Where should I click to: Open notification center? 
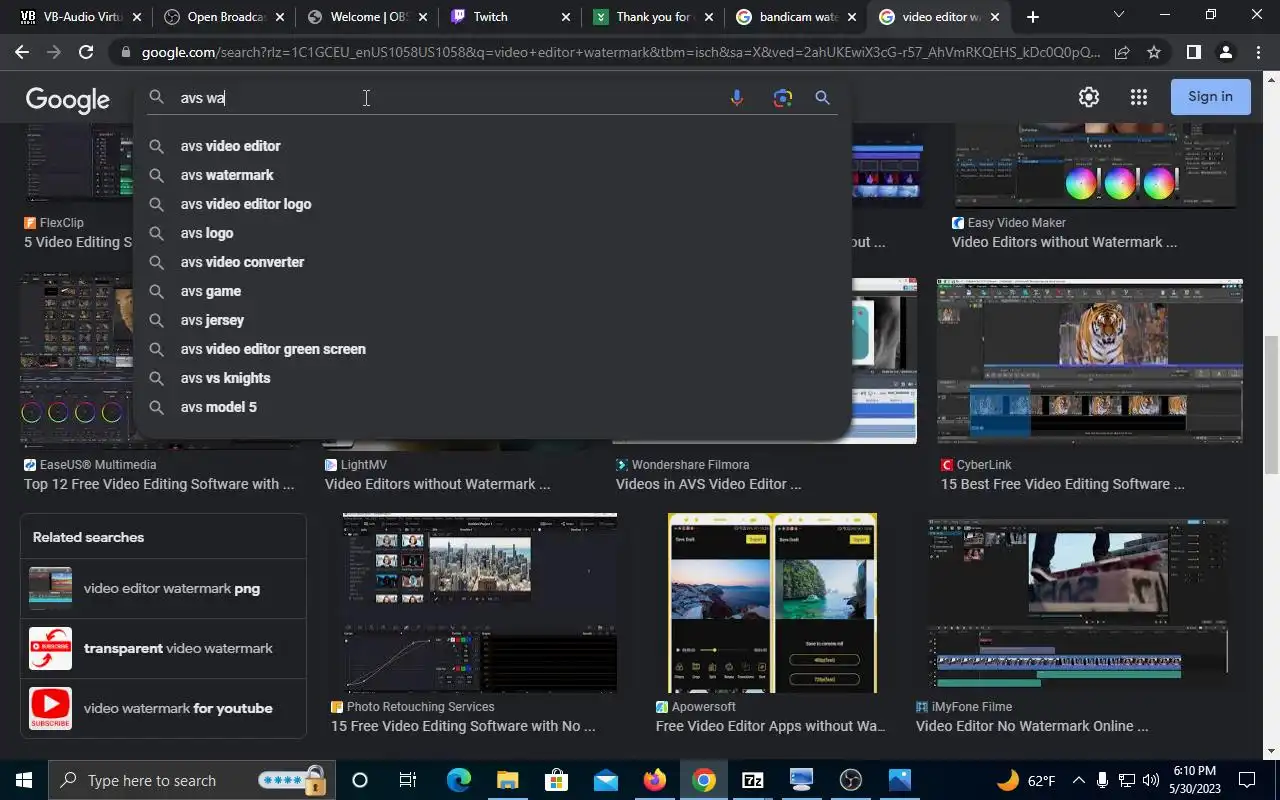(1247, 780)
